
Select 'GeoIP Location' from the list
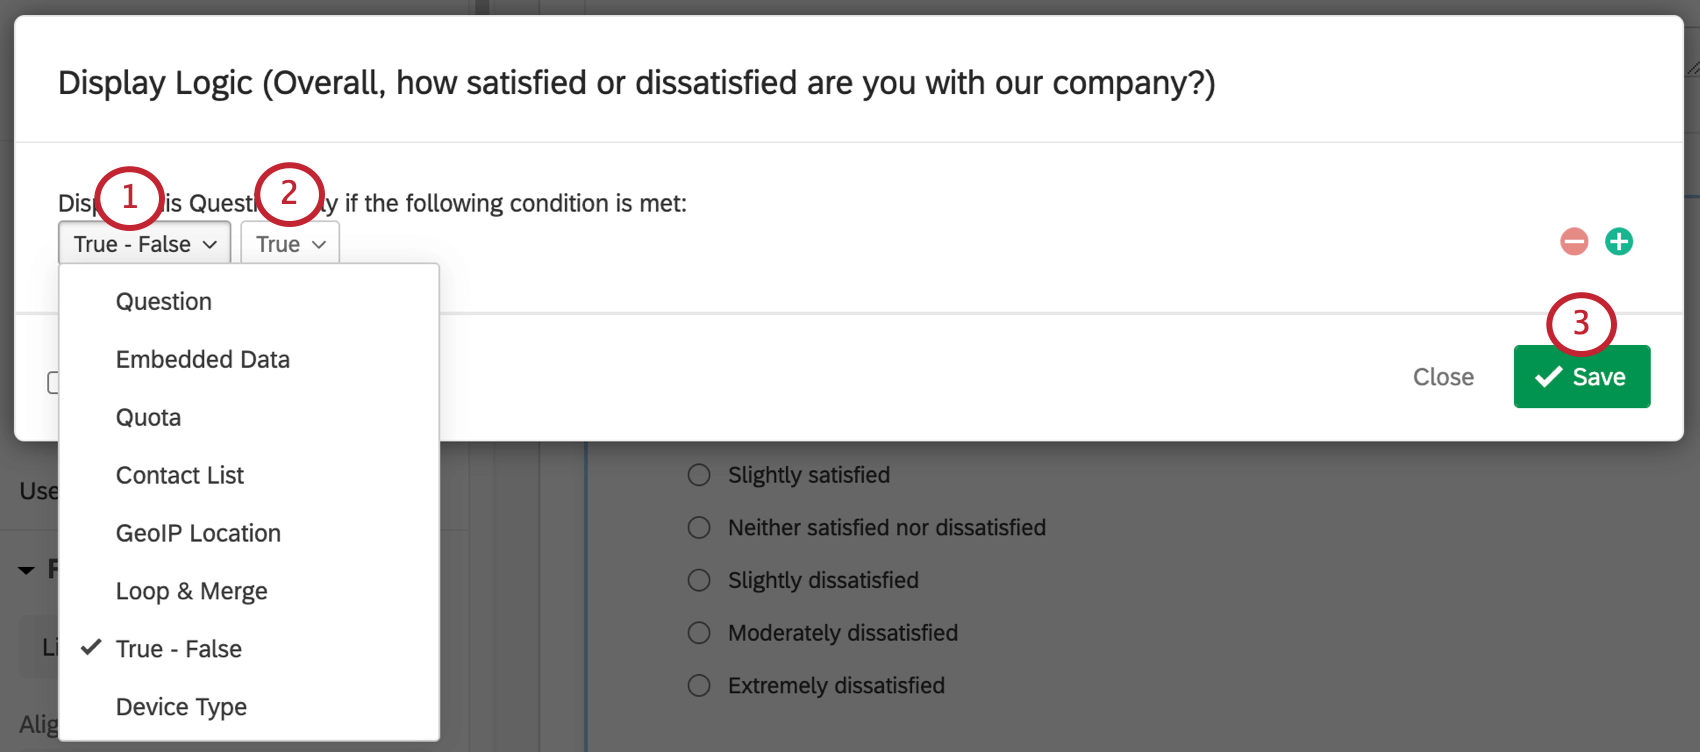(x=197, y=533)
